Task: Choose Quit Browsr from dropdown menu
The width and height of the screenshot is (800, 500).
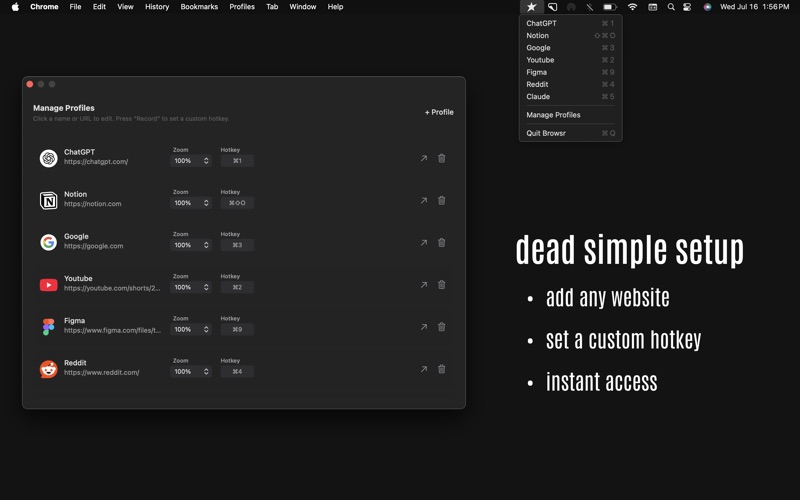Action: [570, 133]
